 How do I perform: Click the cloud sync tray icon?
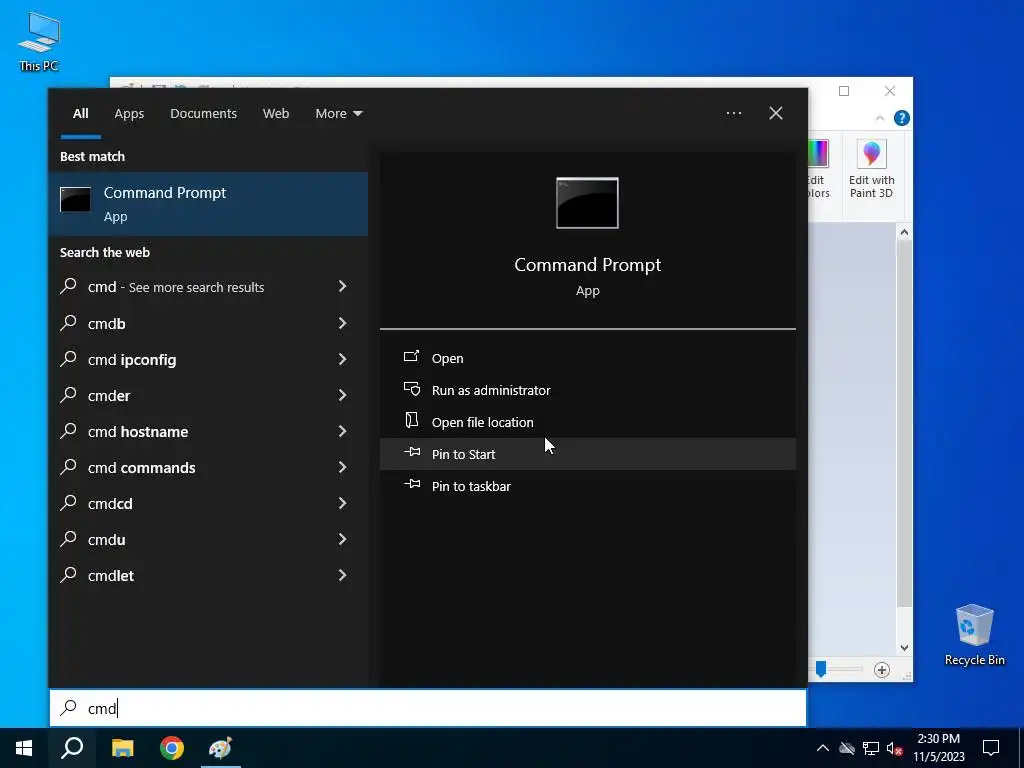tap(847, 748)
